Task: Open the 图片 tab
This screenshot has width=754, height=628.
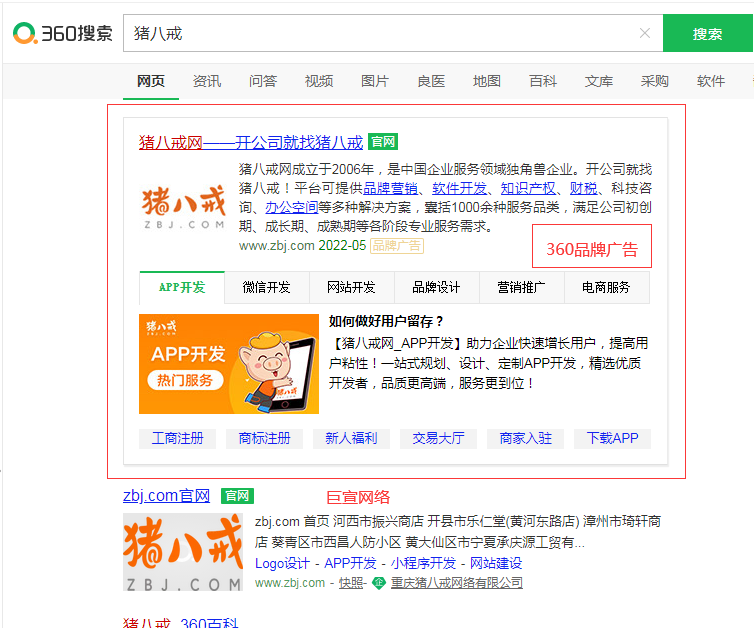Action: (375, 81)
